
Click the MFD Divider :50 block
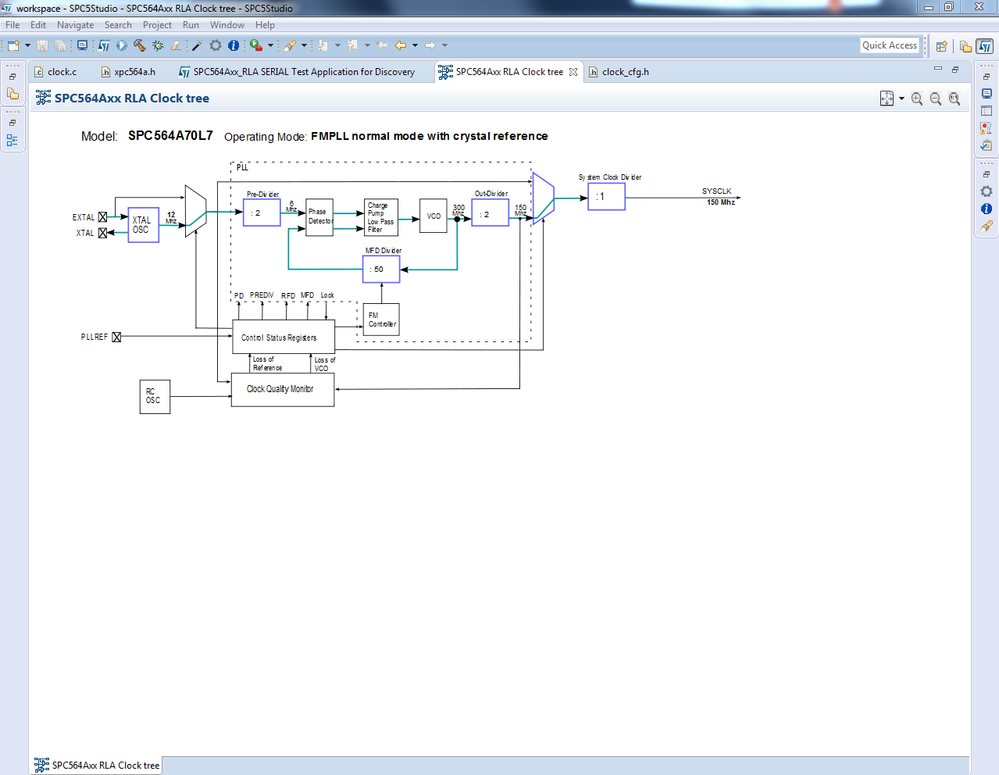pos(381,269)
